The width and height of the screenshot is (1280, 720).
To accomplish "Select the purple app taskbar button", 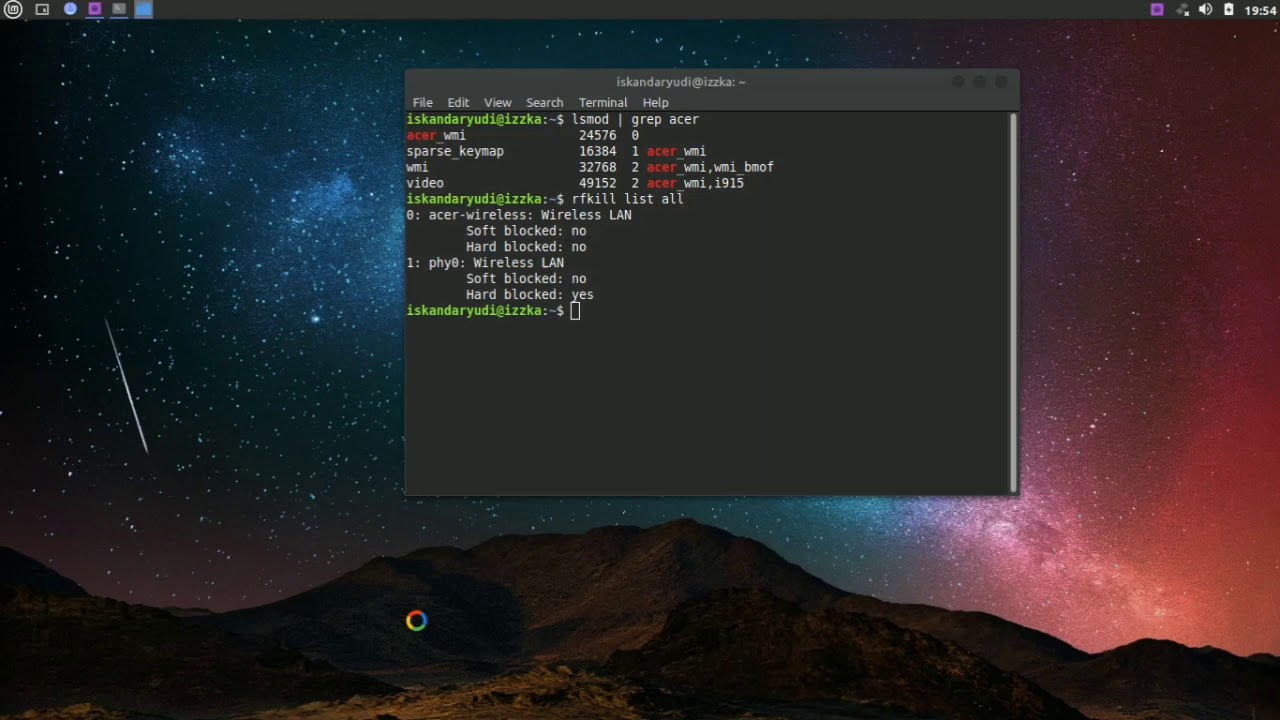I will [x=94, y=9].
